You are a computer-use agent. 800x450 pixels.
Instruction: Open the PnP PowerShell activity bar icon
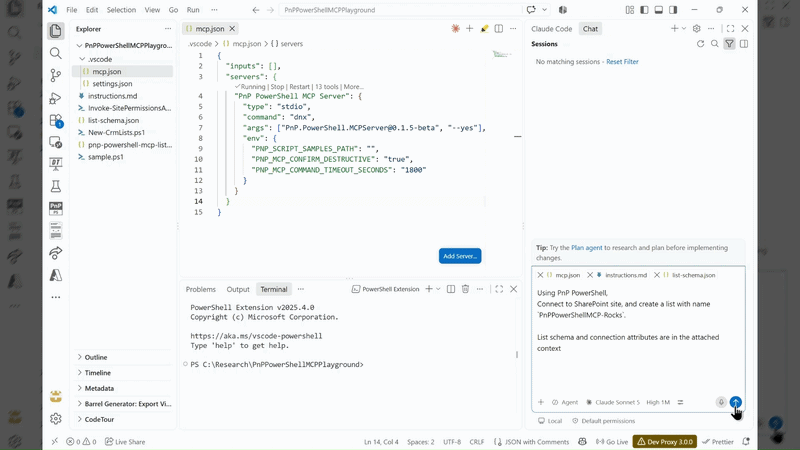coord(56,208)
